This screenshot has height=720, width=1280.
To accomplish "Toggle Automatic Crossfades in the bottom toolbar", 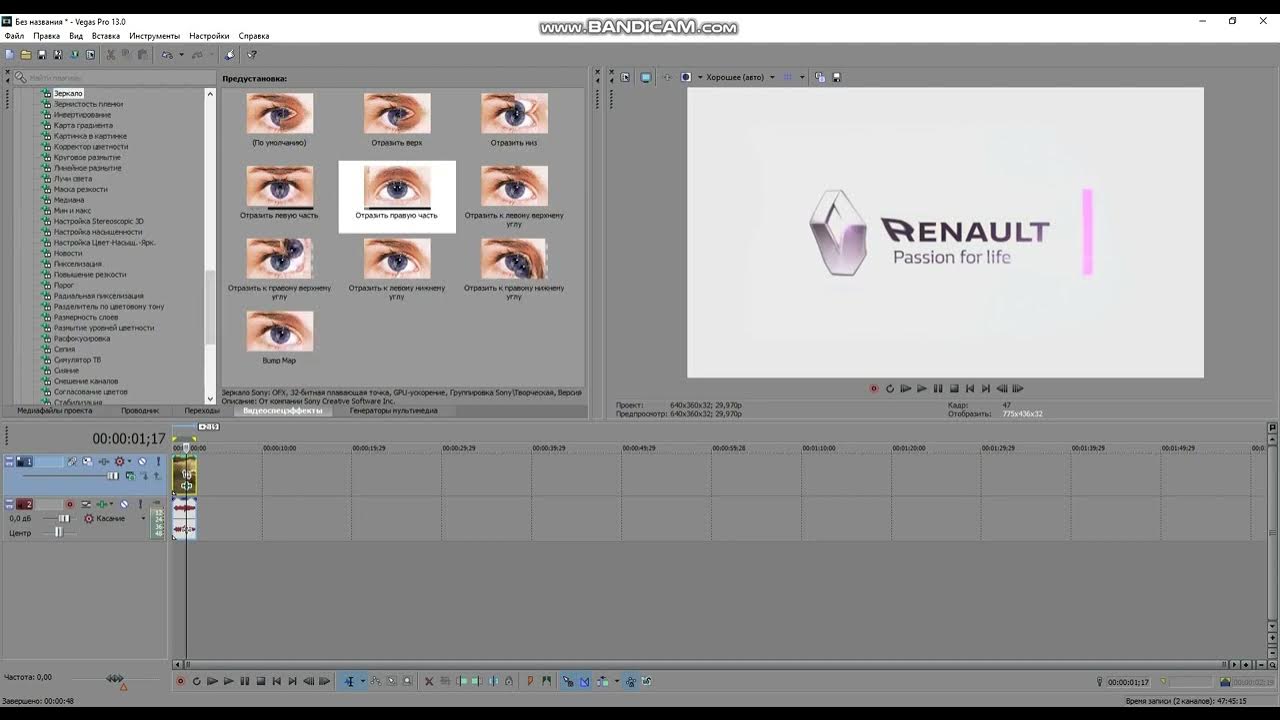I will pyautogui.click(x=584, y=681).
